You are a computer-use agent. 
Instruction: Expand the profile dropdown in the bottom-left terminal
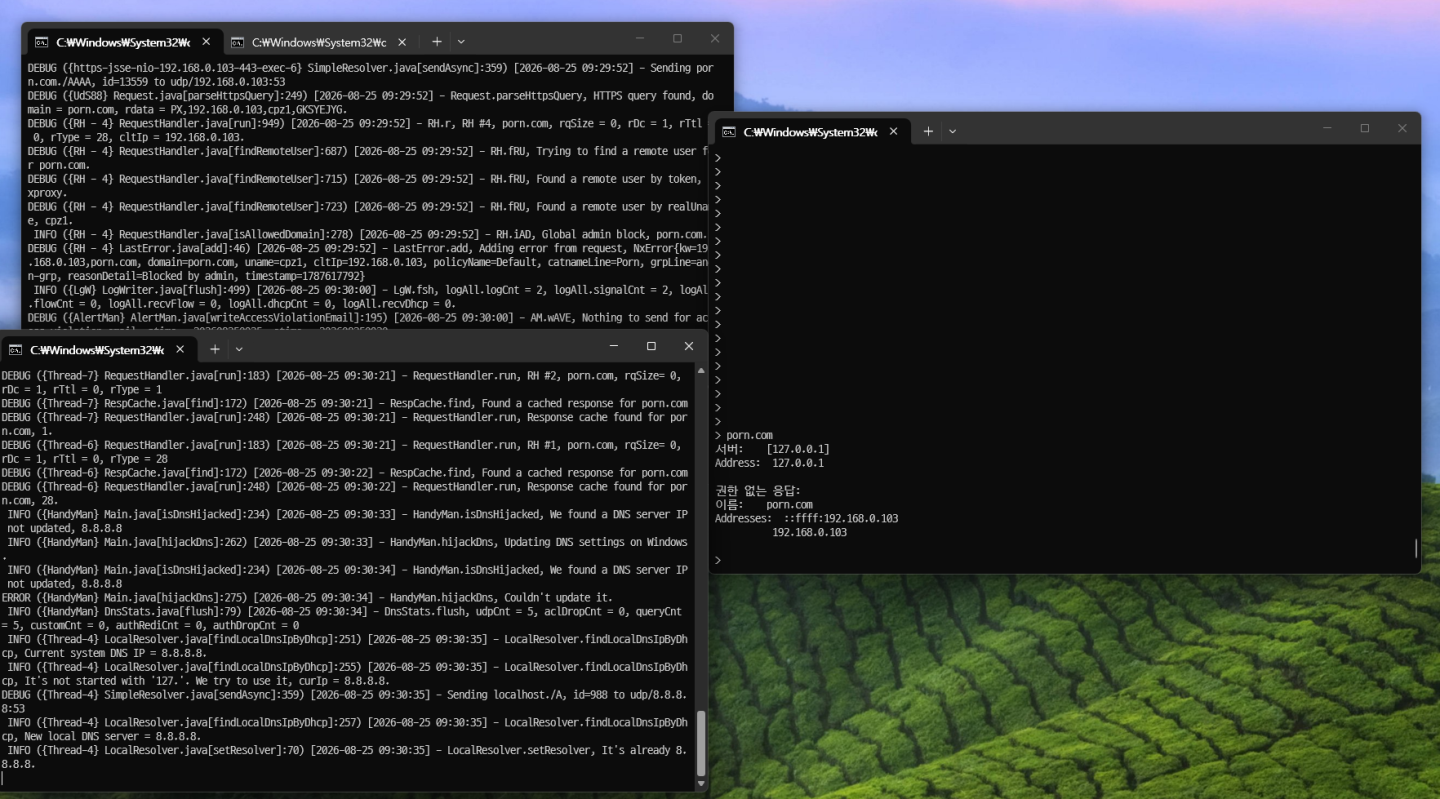pyautogui.click(x=239, y=349)
